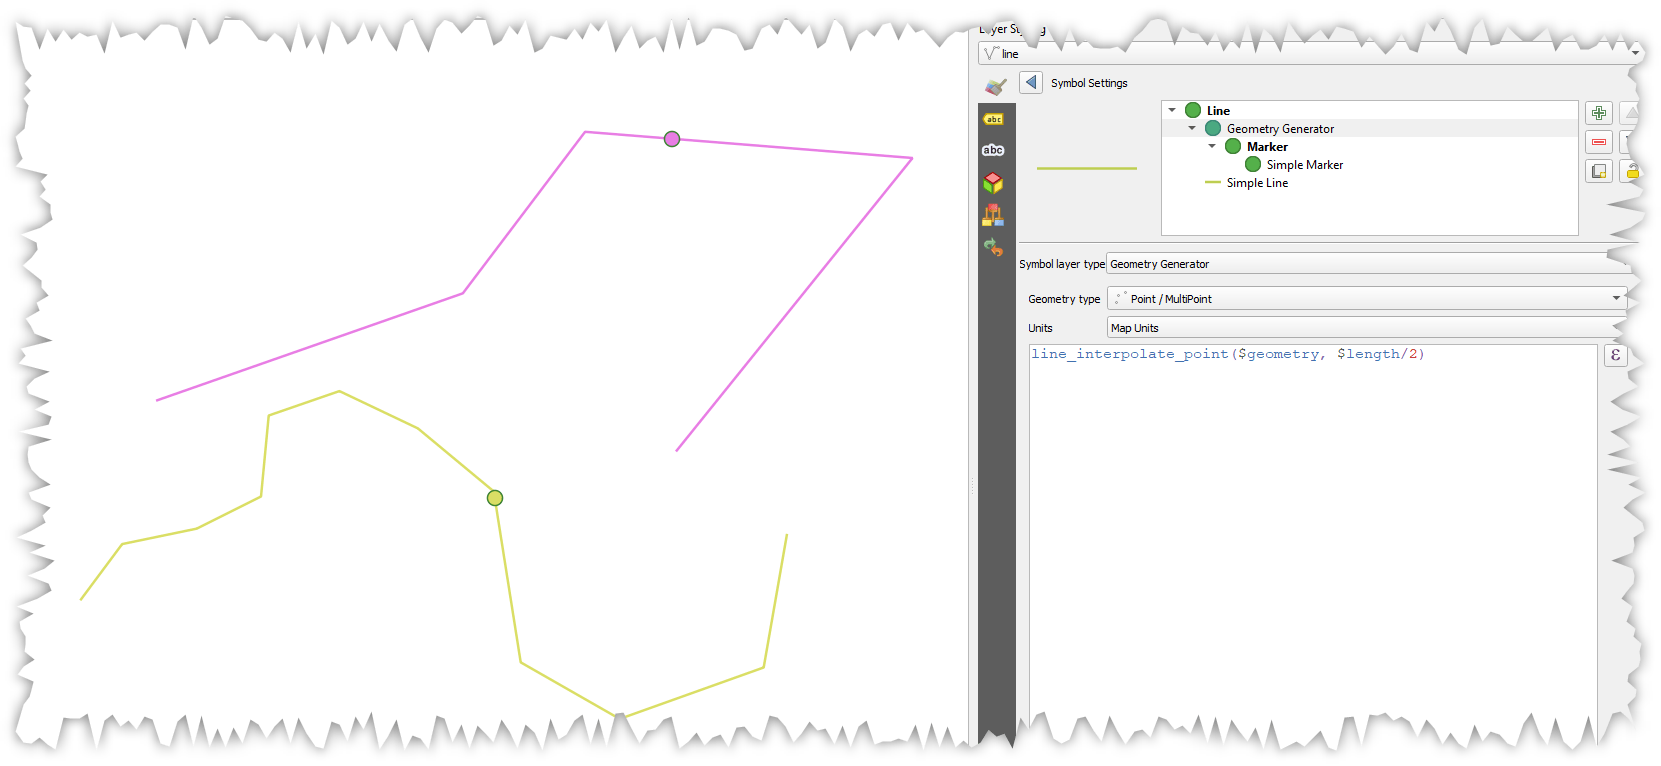Remove symbol layer with minus button
This screenshot has width=1661, height=766.
[x=1599, y=142]
